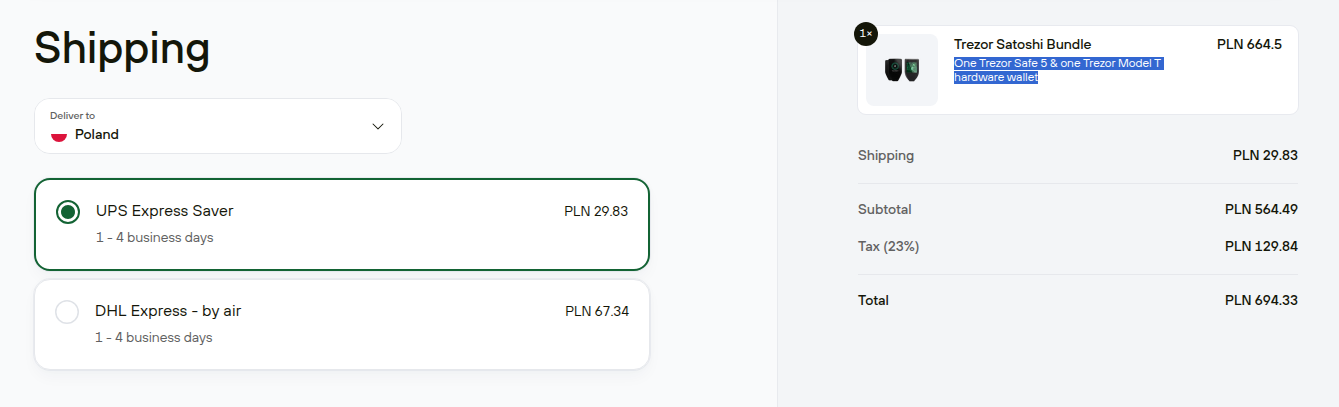1339x407 pixels.
Task: Click the Poland flag icon
Action: 59,135
